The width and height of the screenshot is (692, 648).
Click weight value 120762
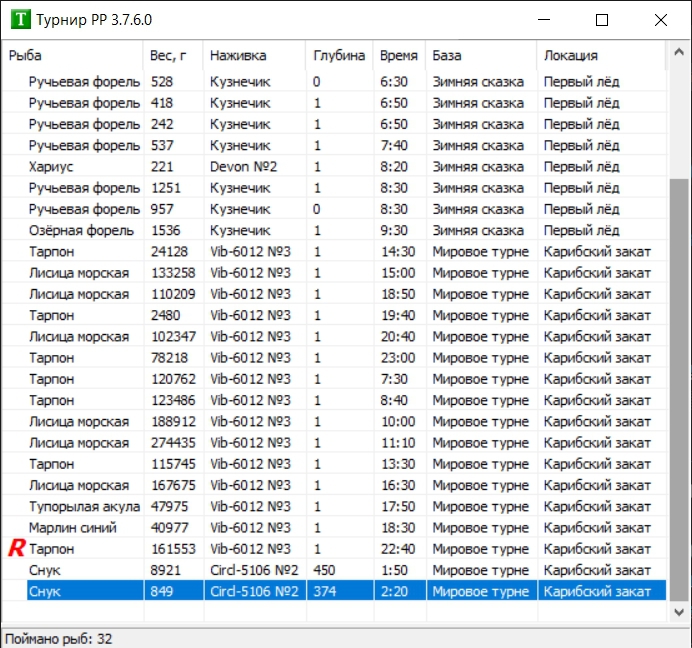(x=173, y=379)
